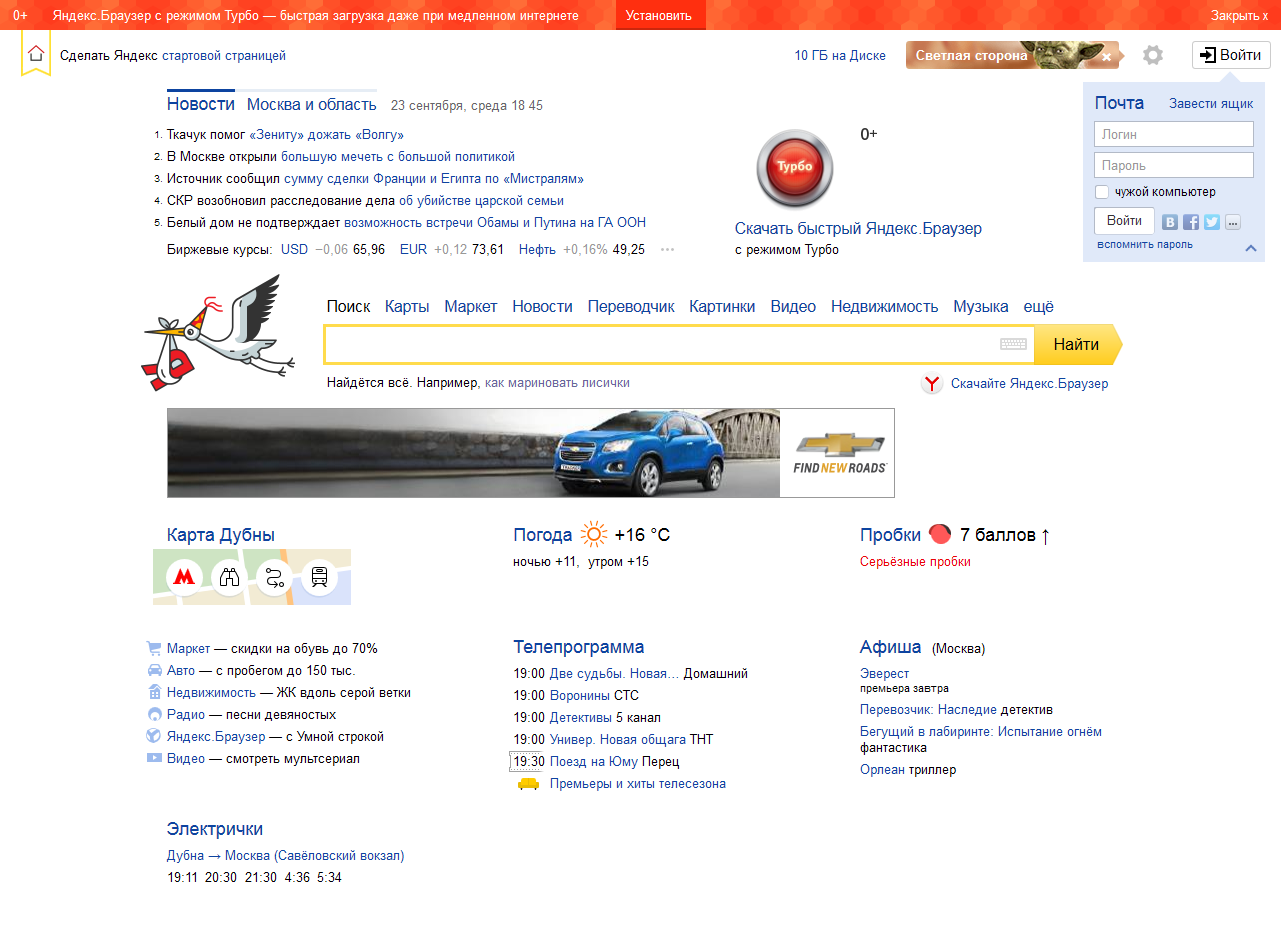This screenshot has width=1281, height=935.
Task: Click the Market shopping cart icon
Action: (x=154, y=648)
